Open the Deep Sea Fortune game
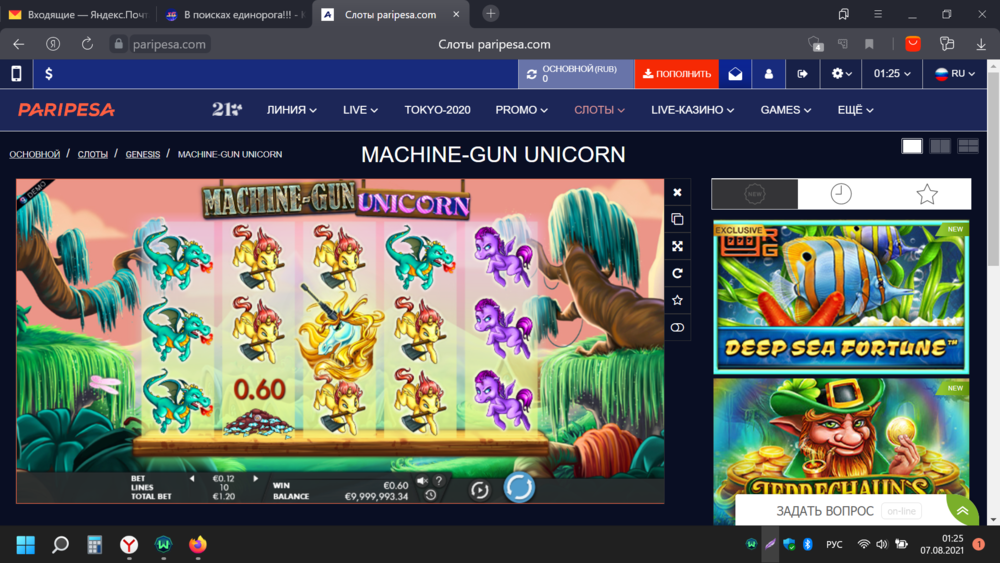The height and width of the screenshot is (563, 1000). point(841,297)
